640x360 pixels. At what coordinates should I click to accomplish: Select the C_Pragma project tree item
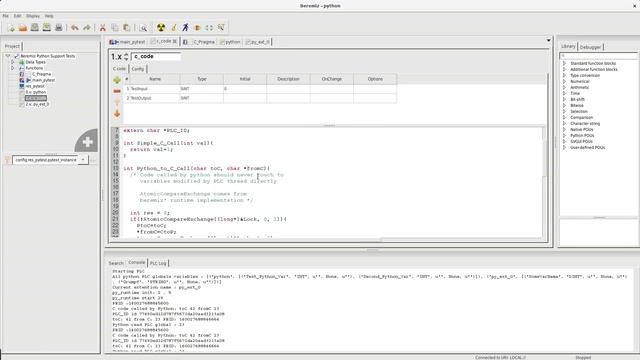click(x=41, y=74)
